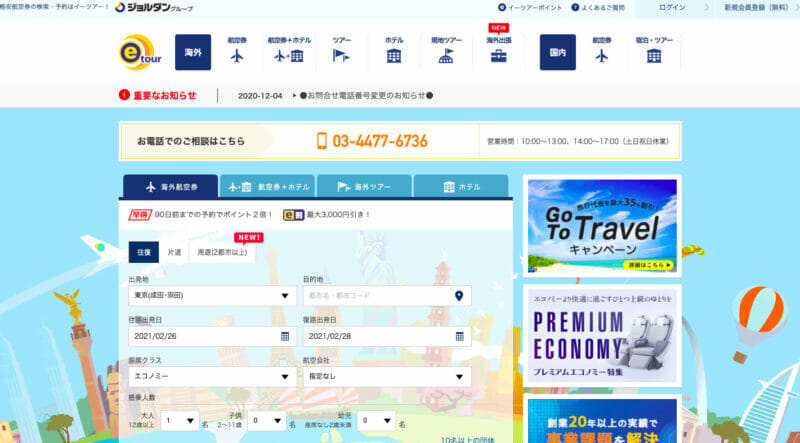Open the phone number change notice link
This screenshot has height=443, width=800.
(x=366, y=95)
